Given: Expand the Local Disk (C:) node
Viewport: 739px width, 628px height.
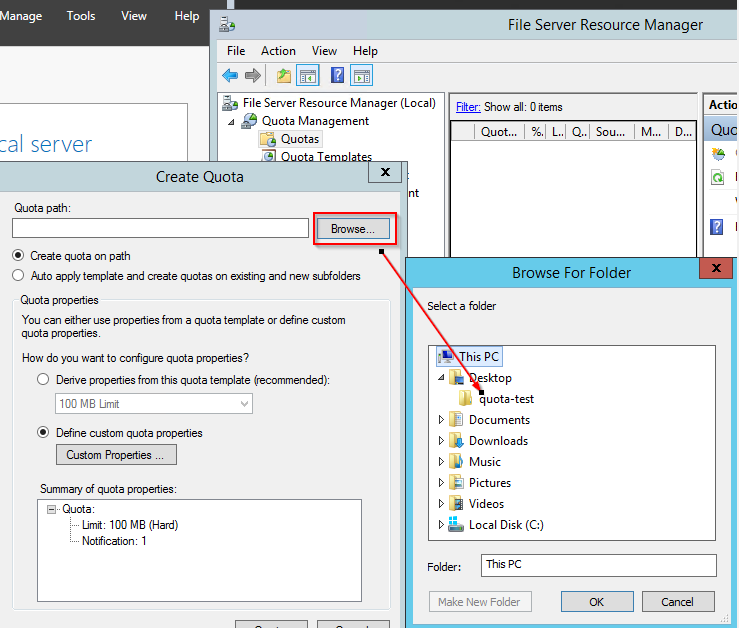Looking at the screenshot, I should click(441, 524).
